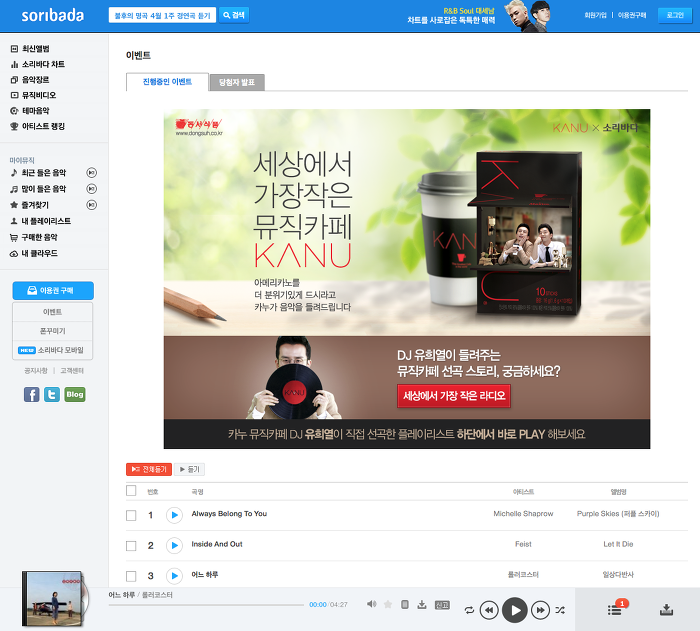Image resolution: width=700 pixels, height=631 pixels.
Task: Play recently listened music (최근 들은 음악 play icon)
Action: click(92, 173)
